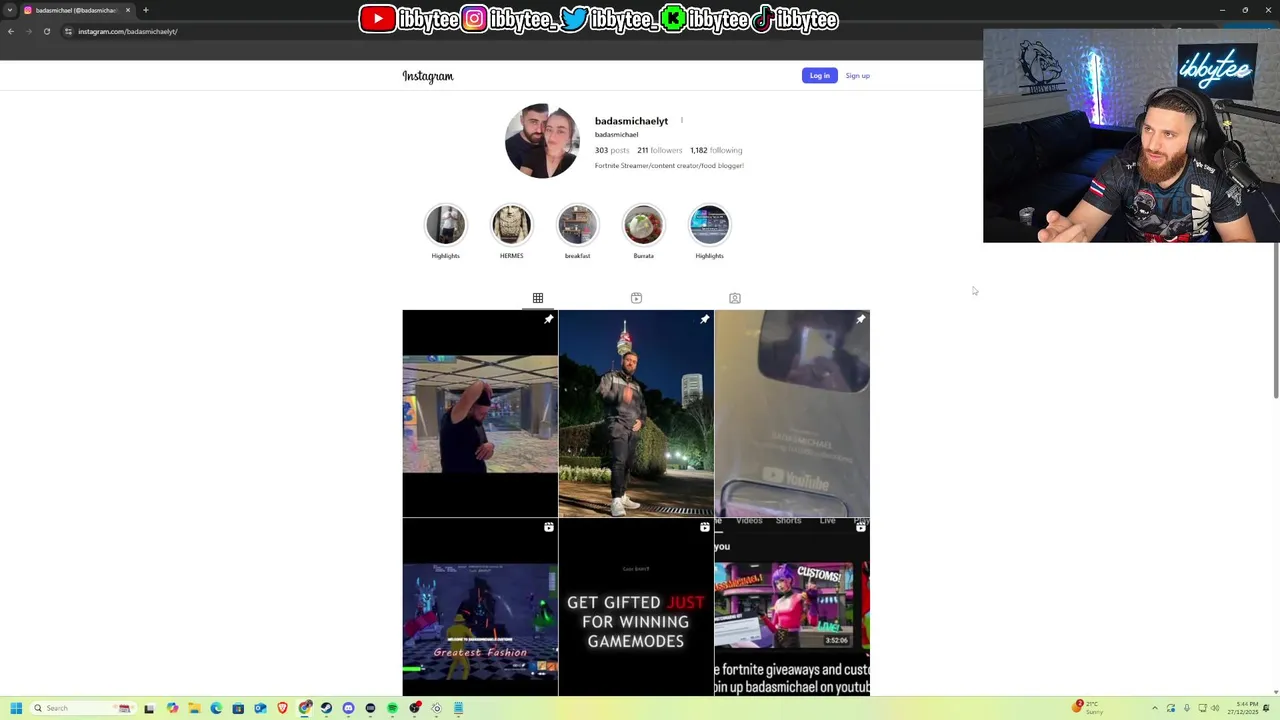Click the 303 posts count
Viewport: 1280px width, 720px height.
612,150
